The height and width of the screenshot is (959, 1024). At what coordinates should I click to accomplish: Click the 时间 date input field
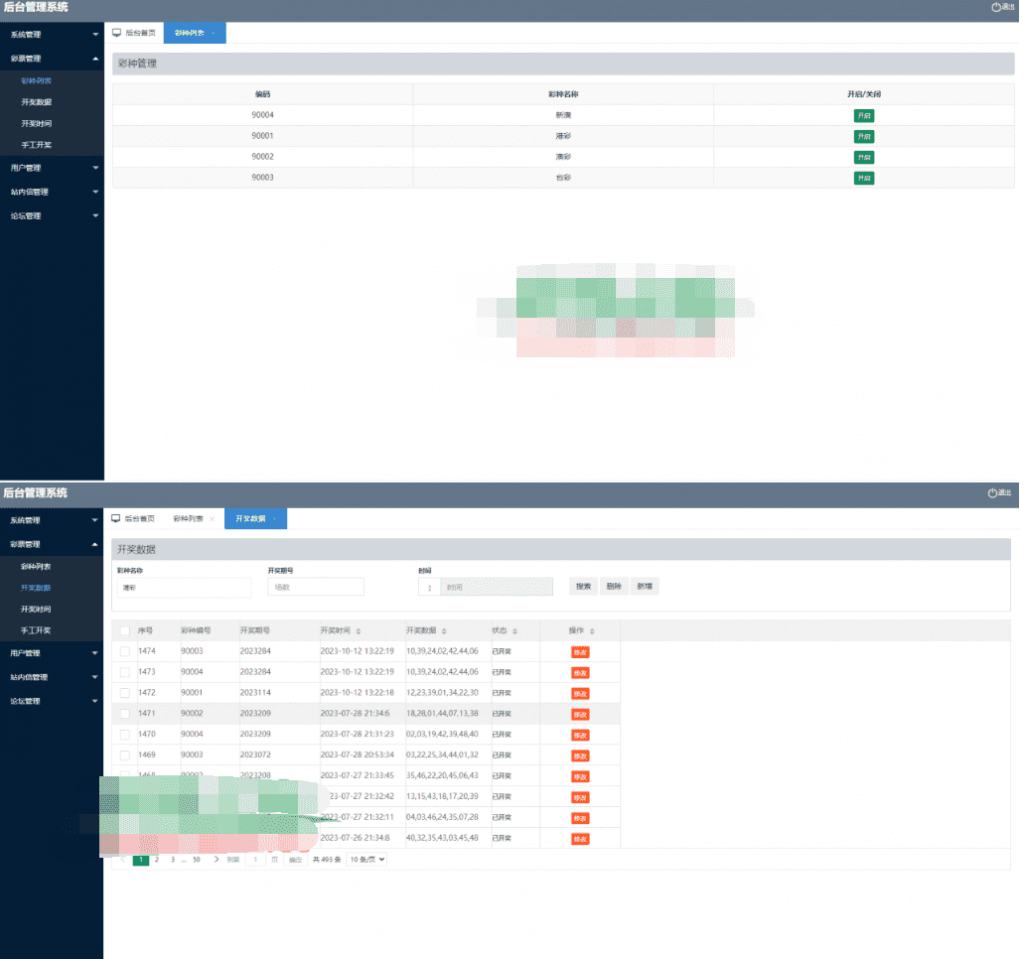[496, 587]
